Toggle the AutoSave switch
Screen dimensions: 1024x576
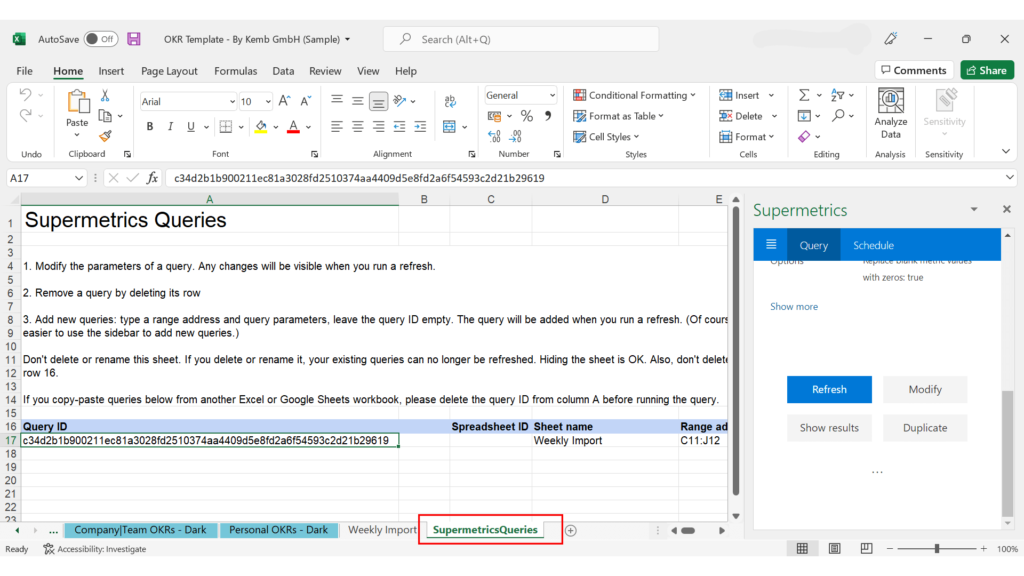coord(101,39)
